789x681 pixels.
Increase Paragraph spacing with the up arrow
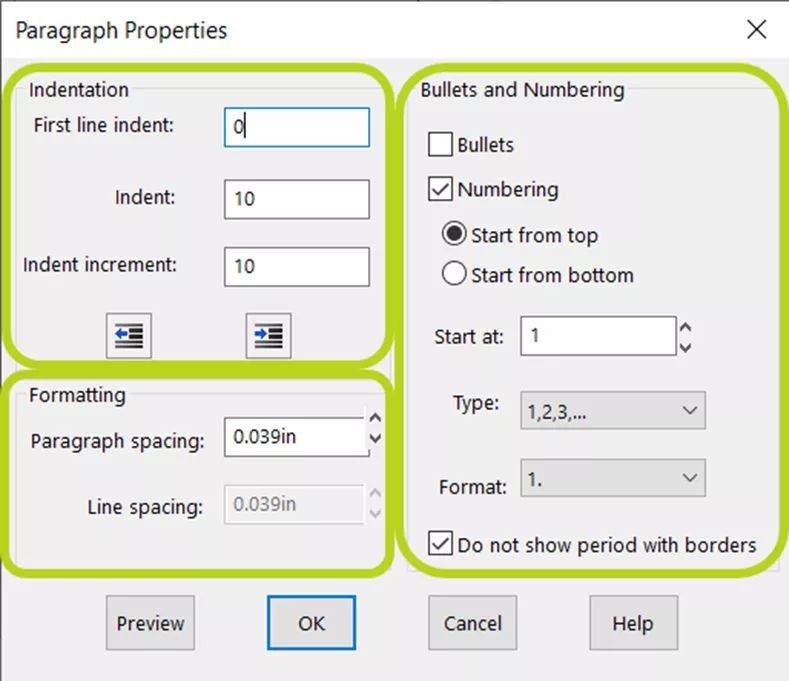pyautogui.click(x=375, y=418)
